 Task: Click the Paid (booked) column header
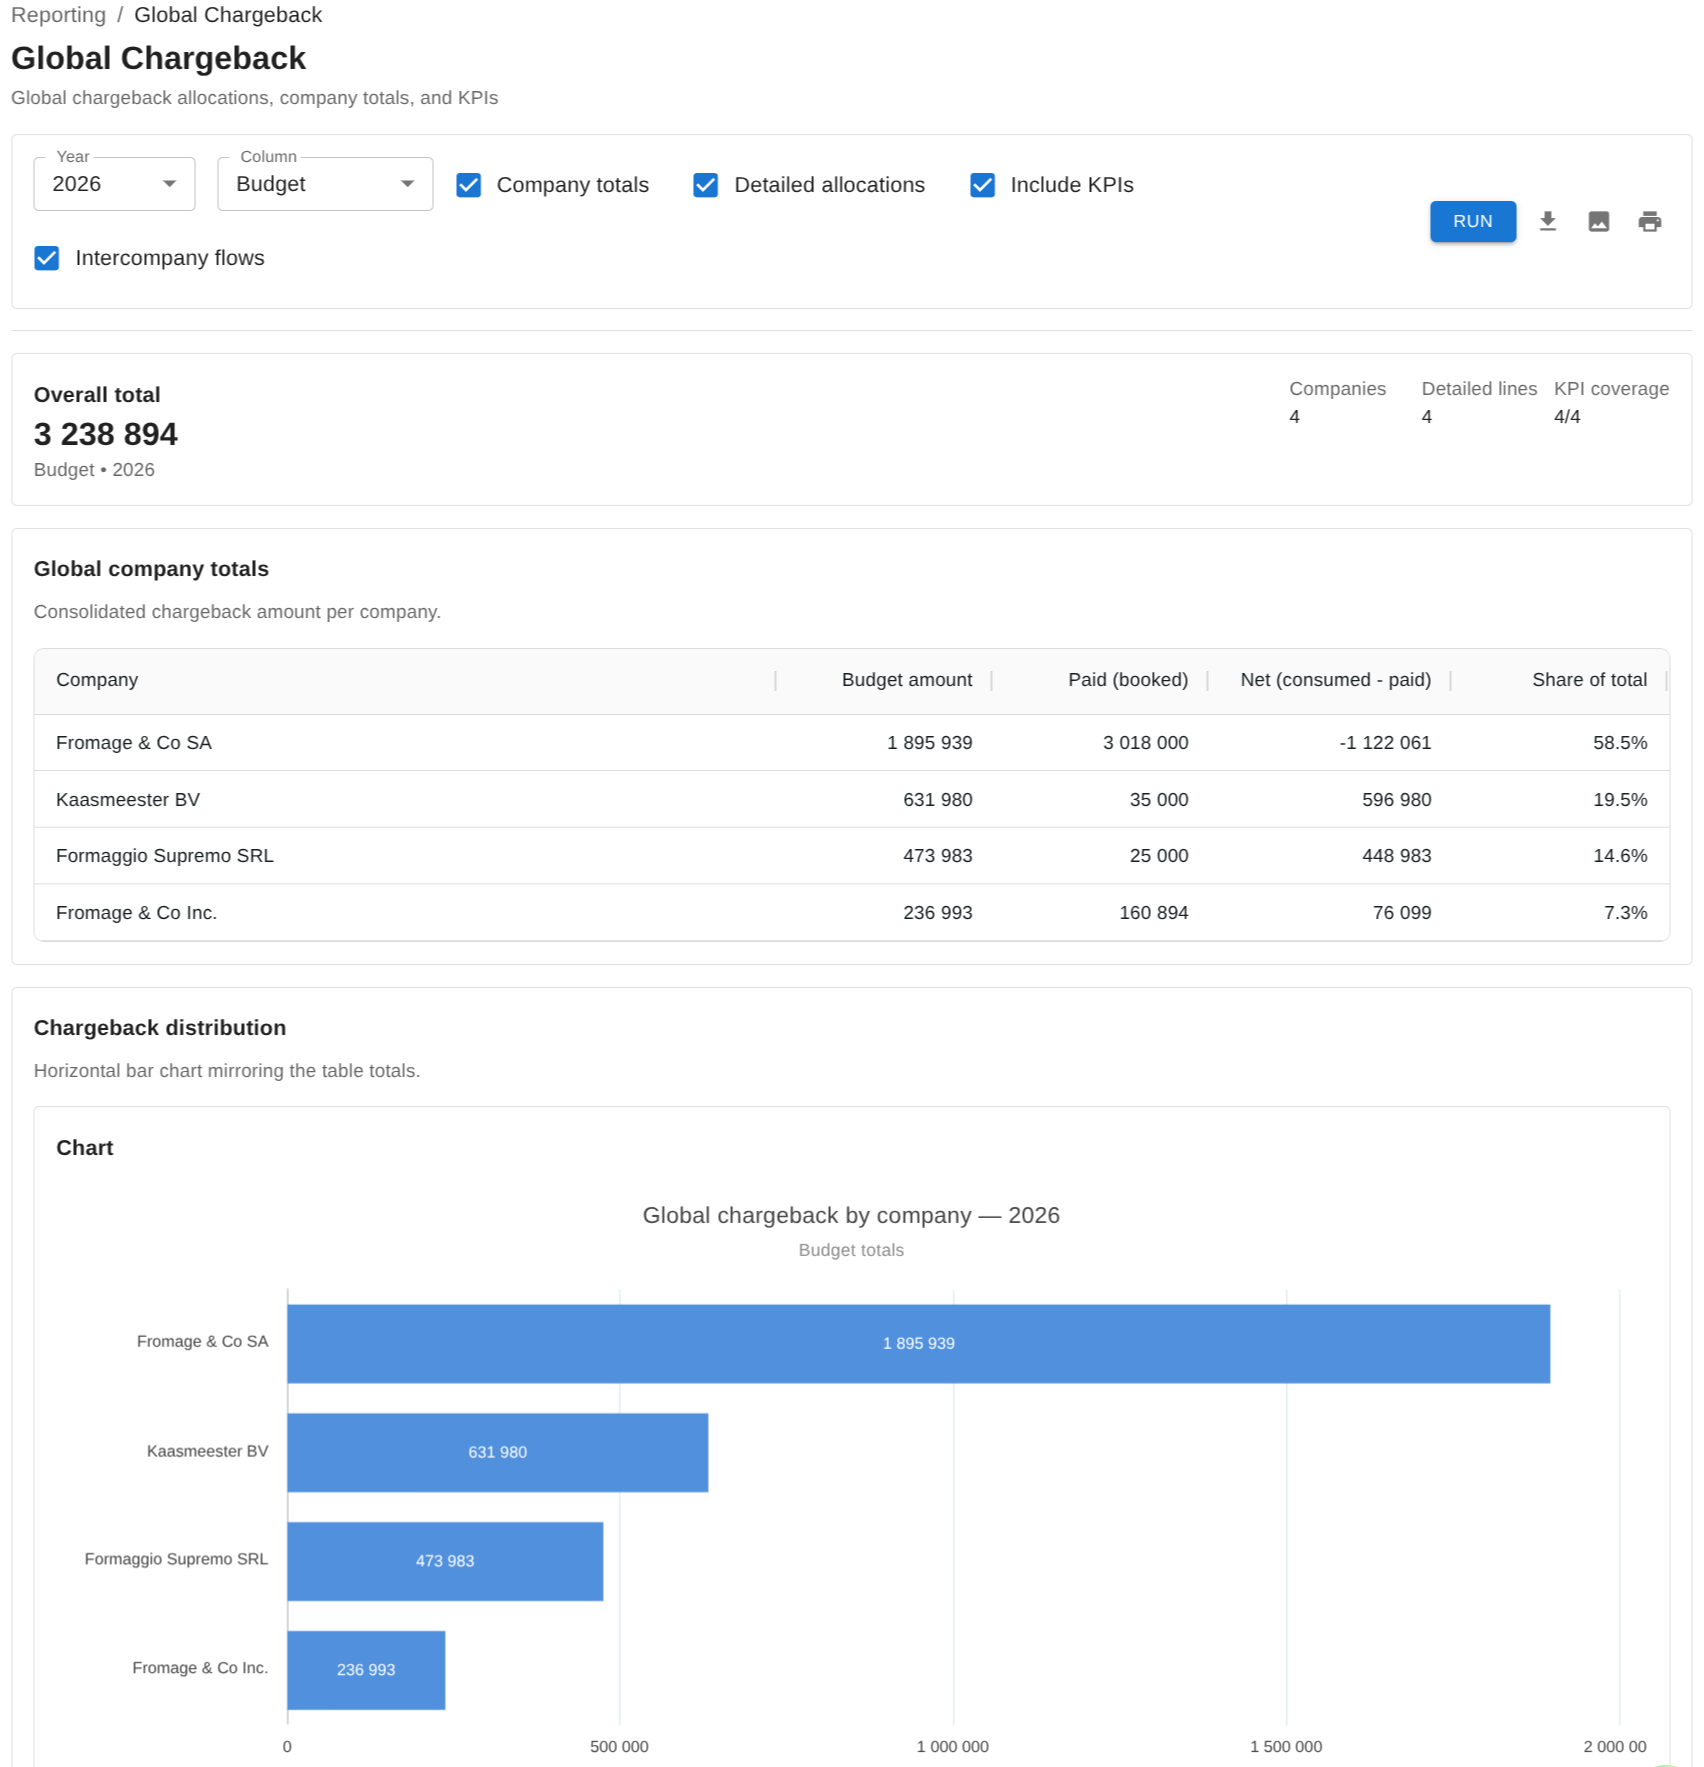tap(1127, 680)
